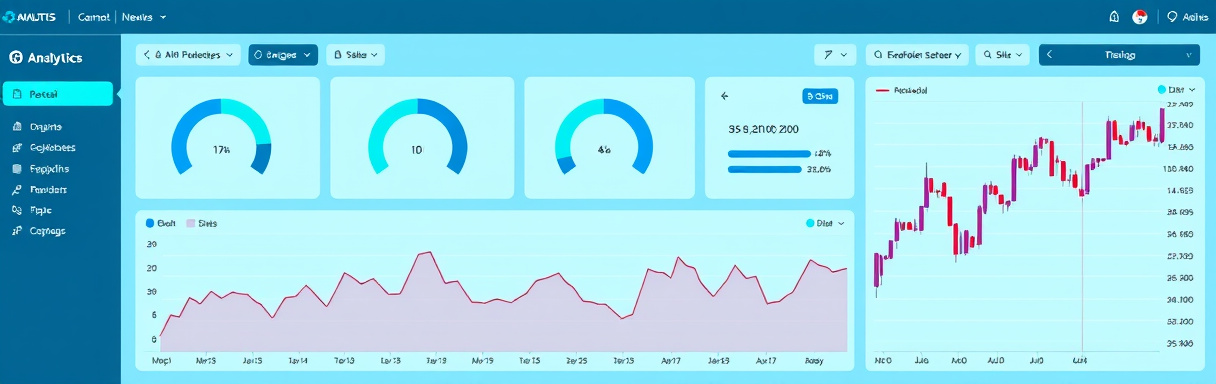Open the area chart 'Dliat' dropdown chevron
The image size is (1216, 384).
click(x=841, y=224)
